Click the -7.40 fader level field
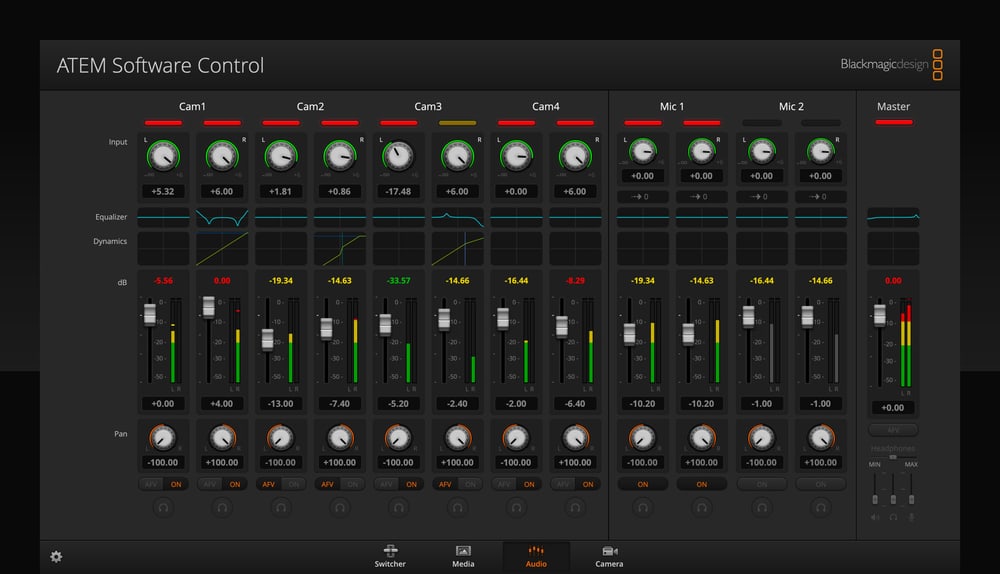The height and width of the screenshot is (574, 1000). click(x=340, y=404)
